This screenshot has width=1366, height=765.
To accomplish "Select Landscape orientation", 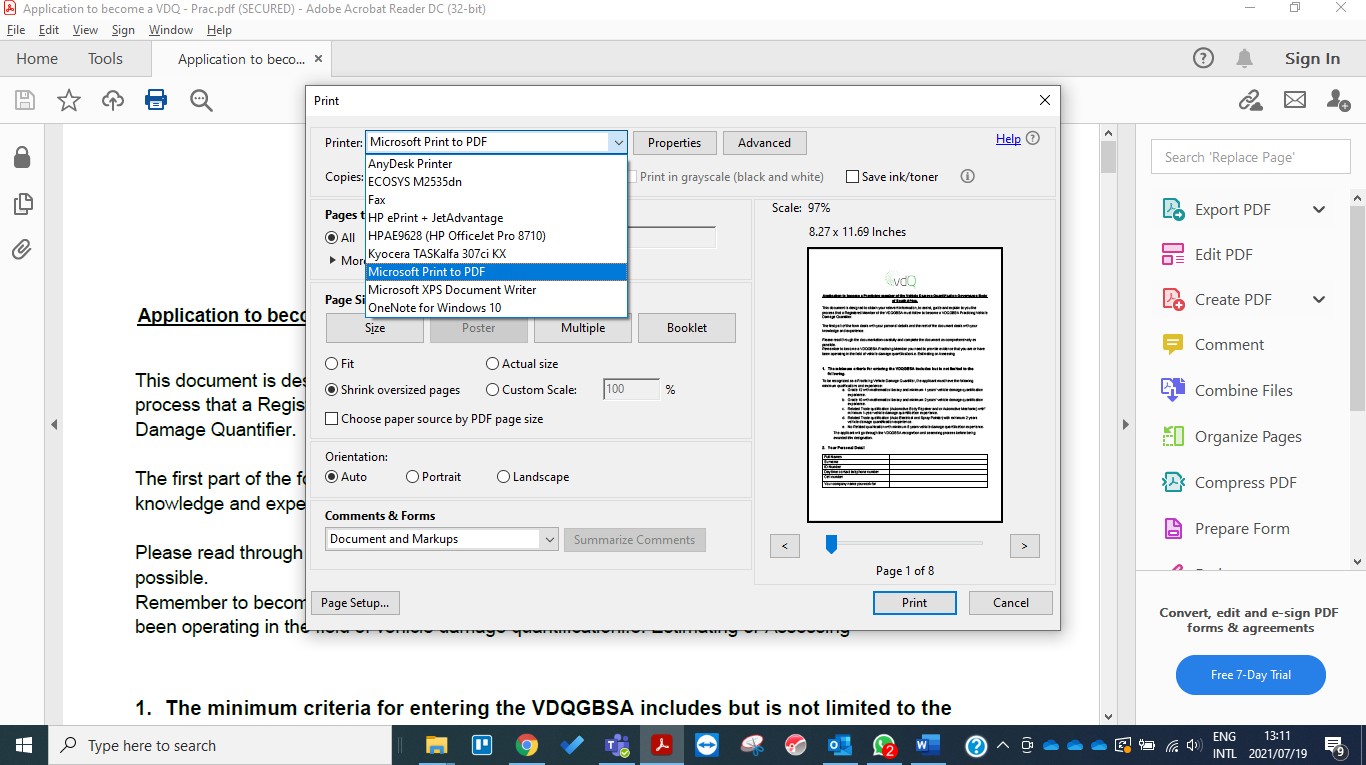I will (503, 477).
